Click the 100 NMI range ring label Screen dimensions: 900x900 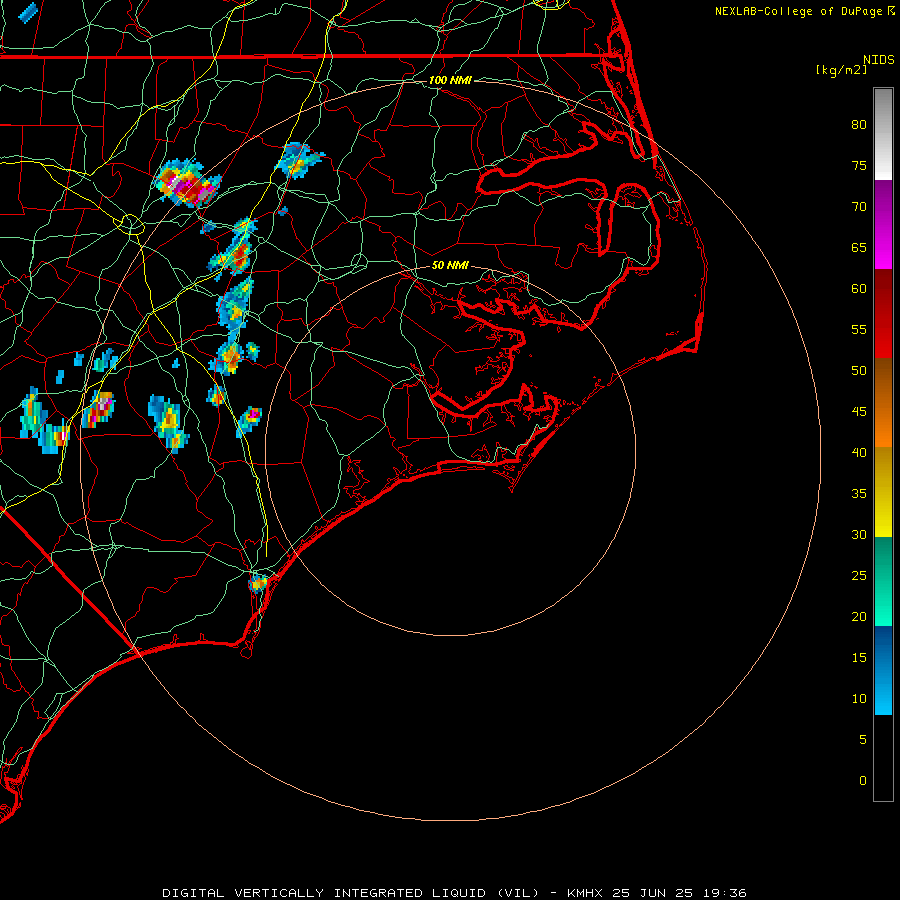[x=450, y=80]
